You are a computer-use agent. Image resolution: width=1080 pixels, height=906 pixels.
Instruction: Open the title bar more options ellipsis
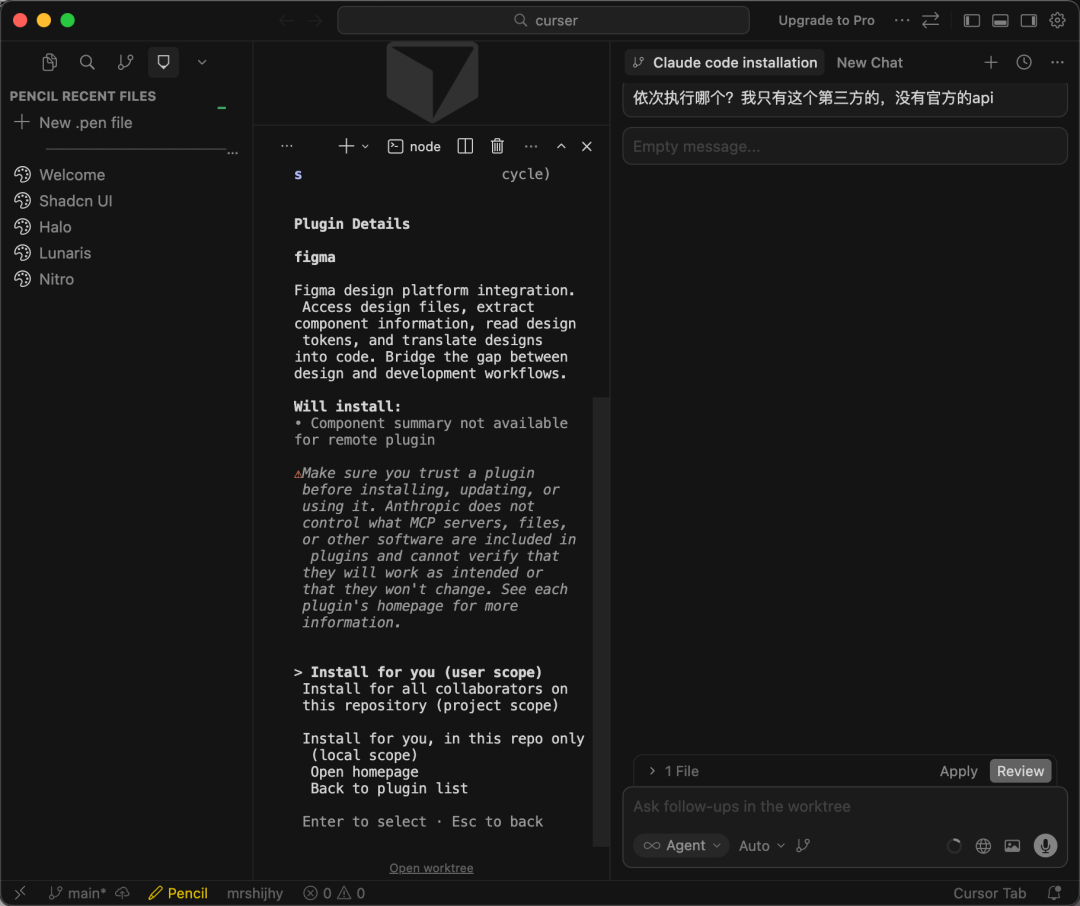point(902,20)
